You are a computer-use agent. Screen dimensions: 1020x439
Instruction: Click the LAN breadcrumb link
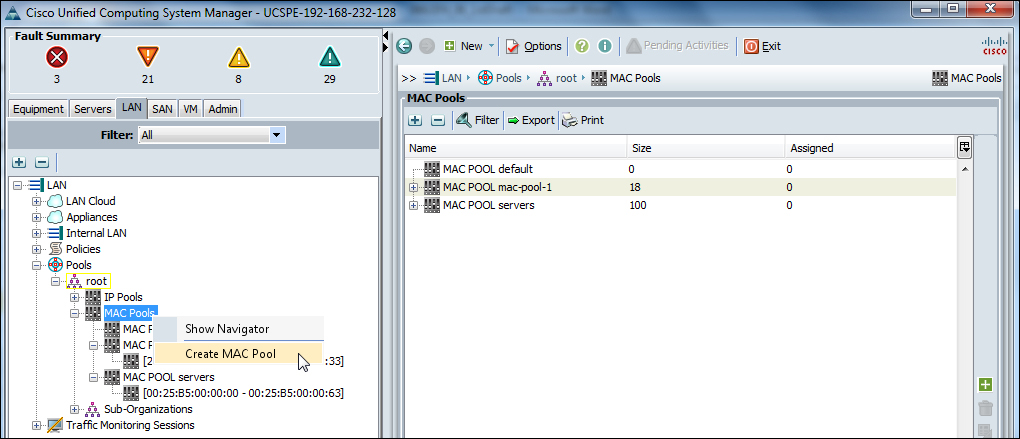(451, 78)
